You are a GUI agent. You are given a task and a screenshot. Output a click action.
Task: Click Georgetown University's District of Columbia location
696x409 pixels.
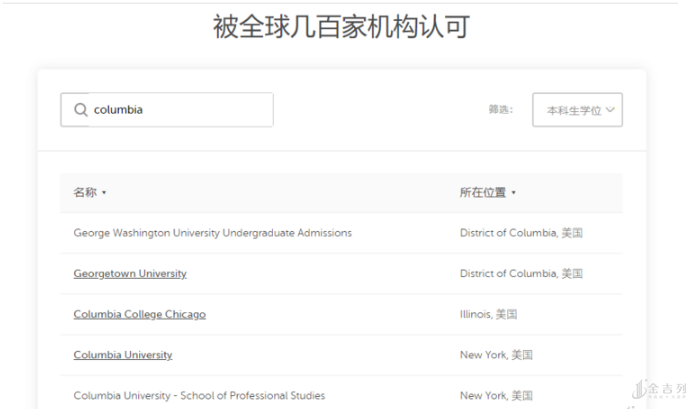520,274
